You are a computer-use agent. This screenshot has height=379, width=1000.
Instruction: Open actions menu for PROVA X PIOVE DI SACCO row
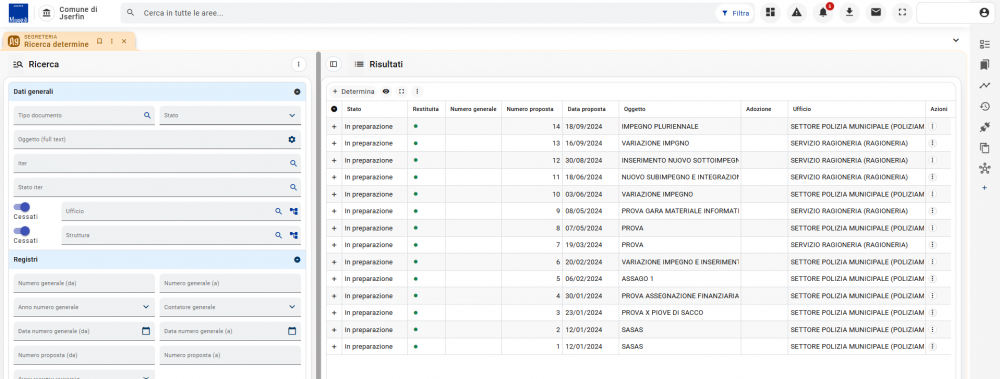tap(932, 313)
